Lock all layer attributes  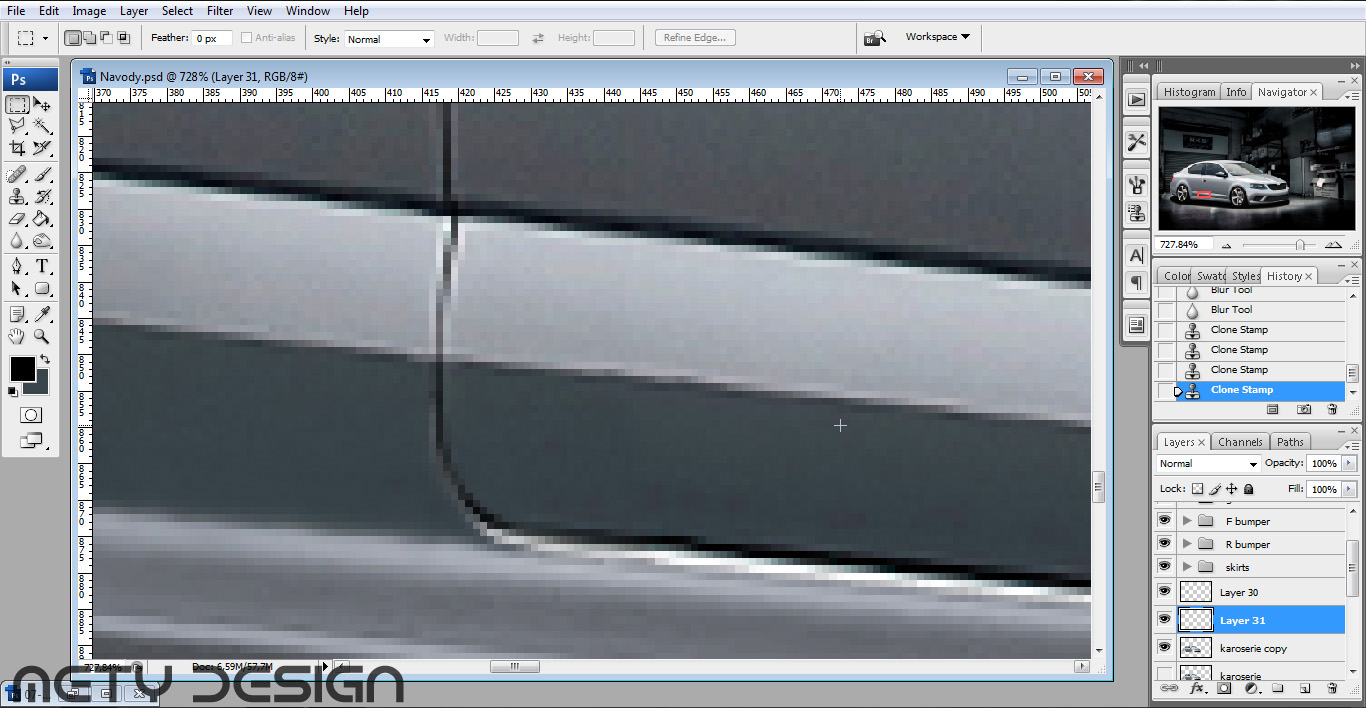pyautogui.click(x=1248, y=489)
